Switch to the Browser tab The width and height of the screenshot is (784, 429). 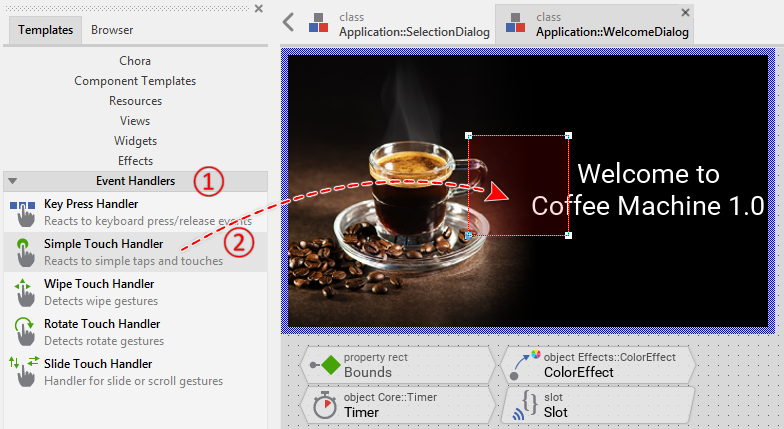(x=112, y=30)
